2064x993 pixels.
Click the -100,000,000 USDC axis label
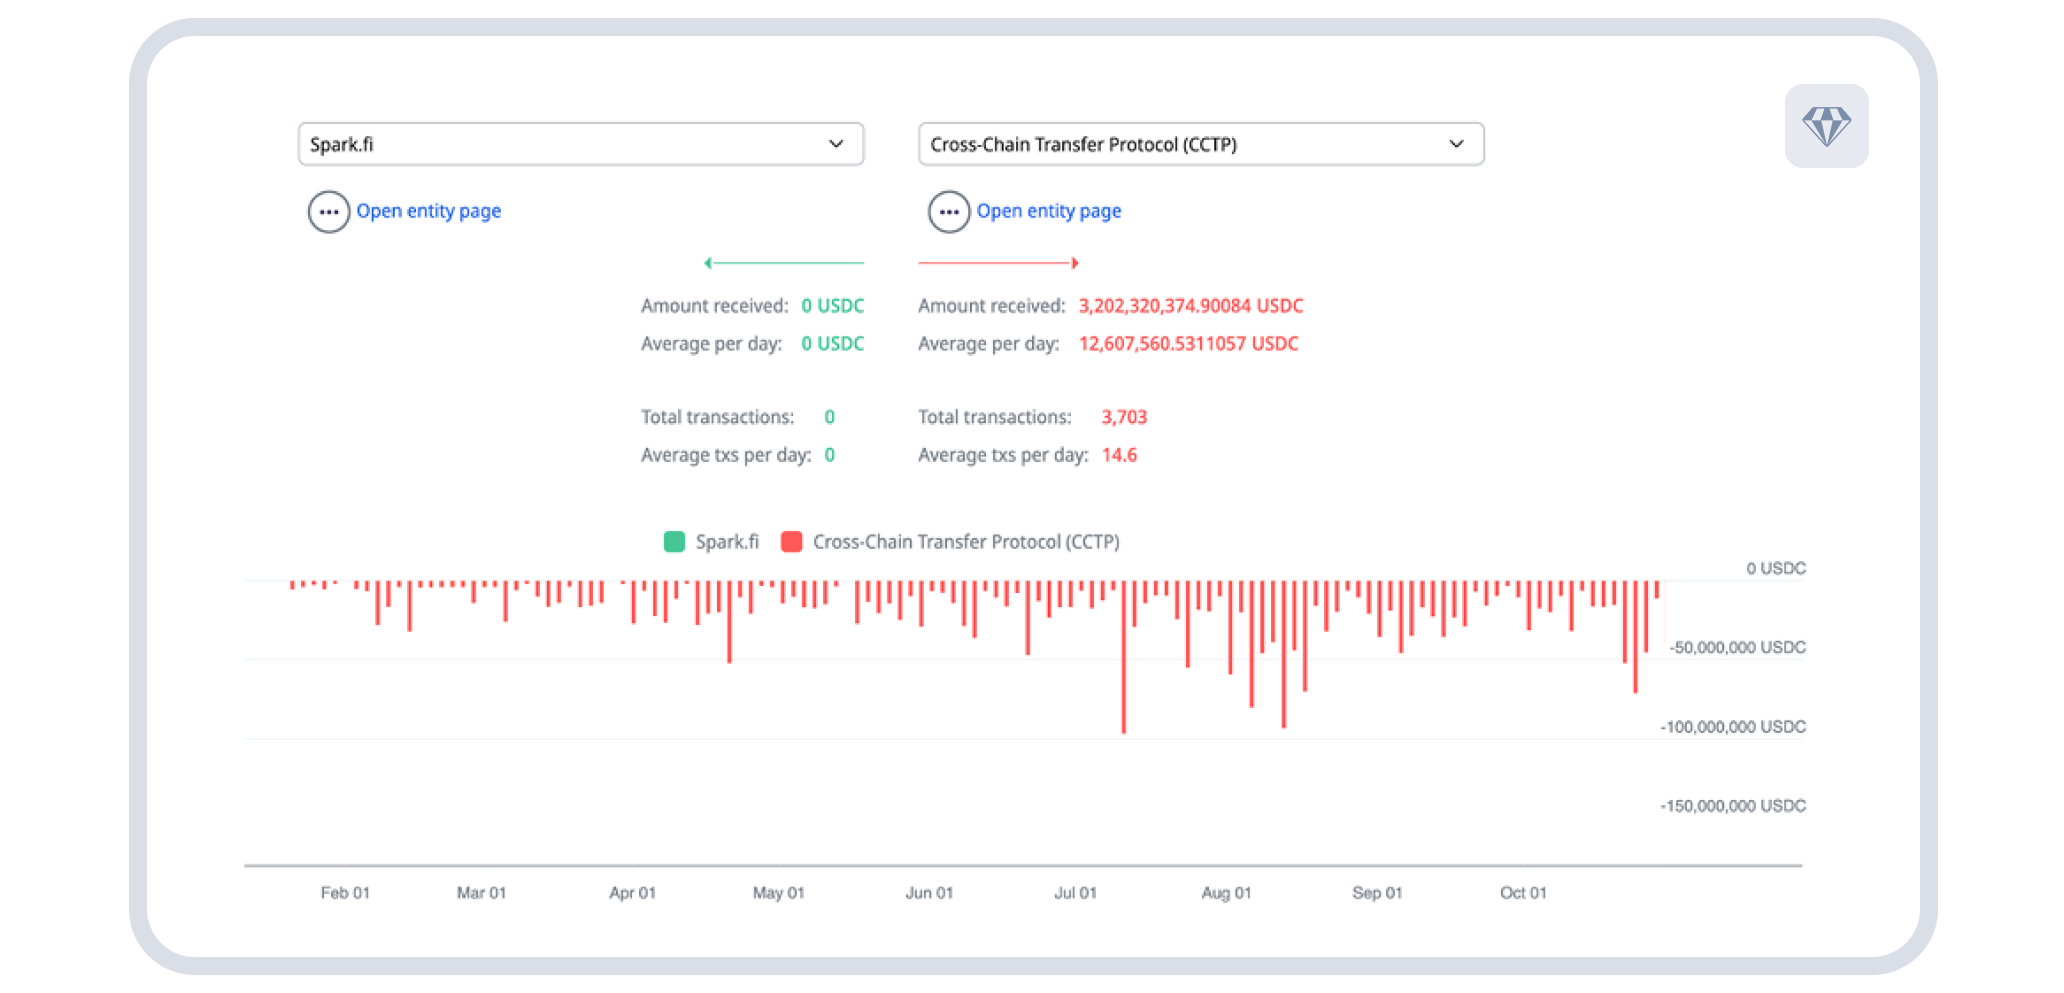(x=1733, y=727)
